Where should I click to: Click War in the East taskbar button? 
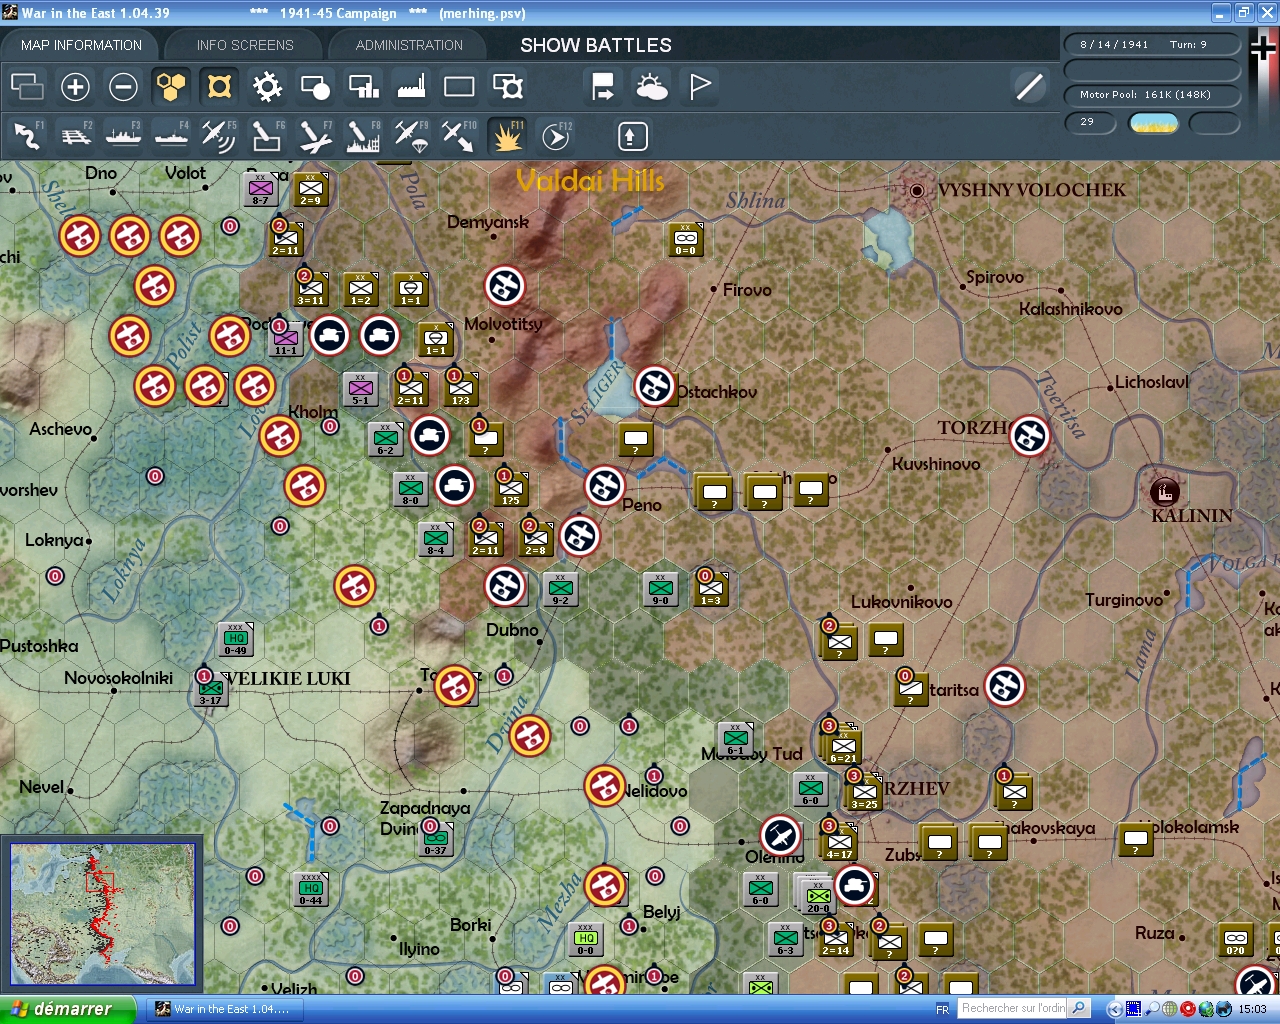point(223,1009)
